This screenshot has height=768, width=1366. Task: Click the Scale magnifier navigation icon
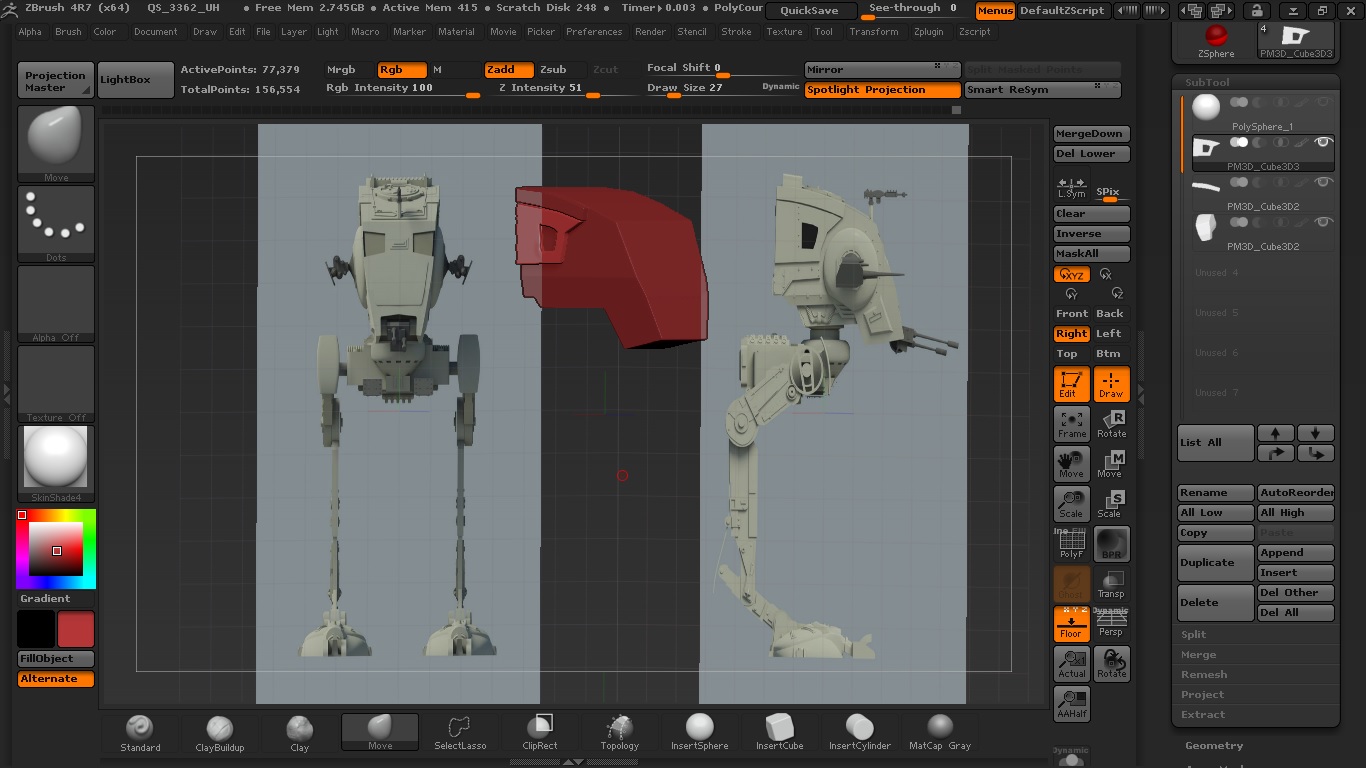[x=1072, y=504]
